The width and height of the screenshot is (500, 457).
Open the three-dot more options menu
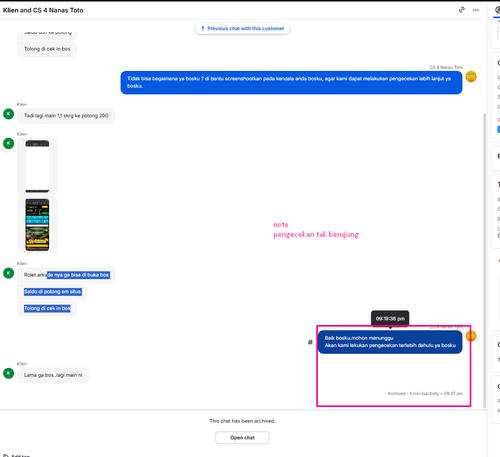(476, 10)
